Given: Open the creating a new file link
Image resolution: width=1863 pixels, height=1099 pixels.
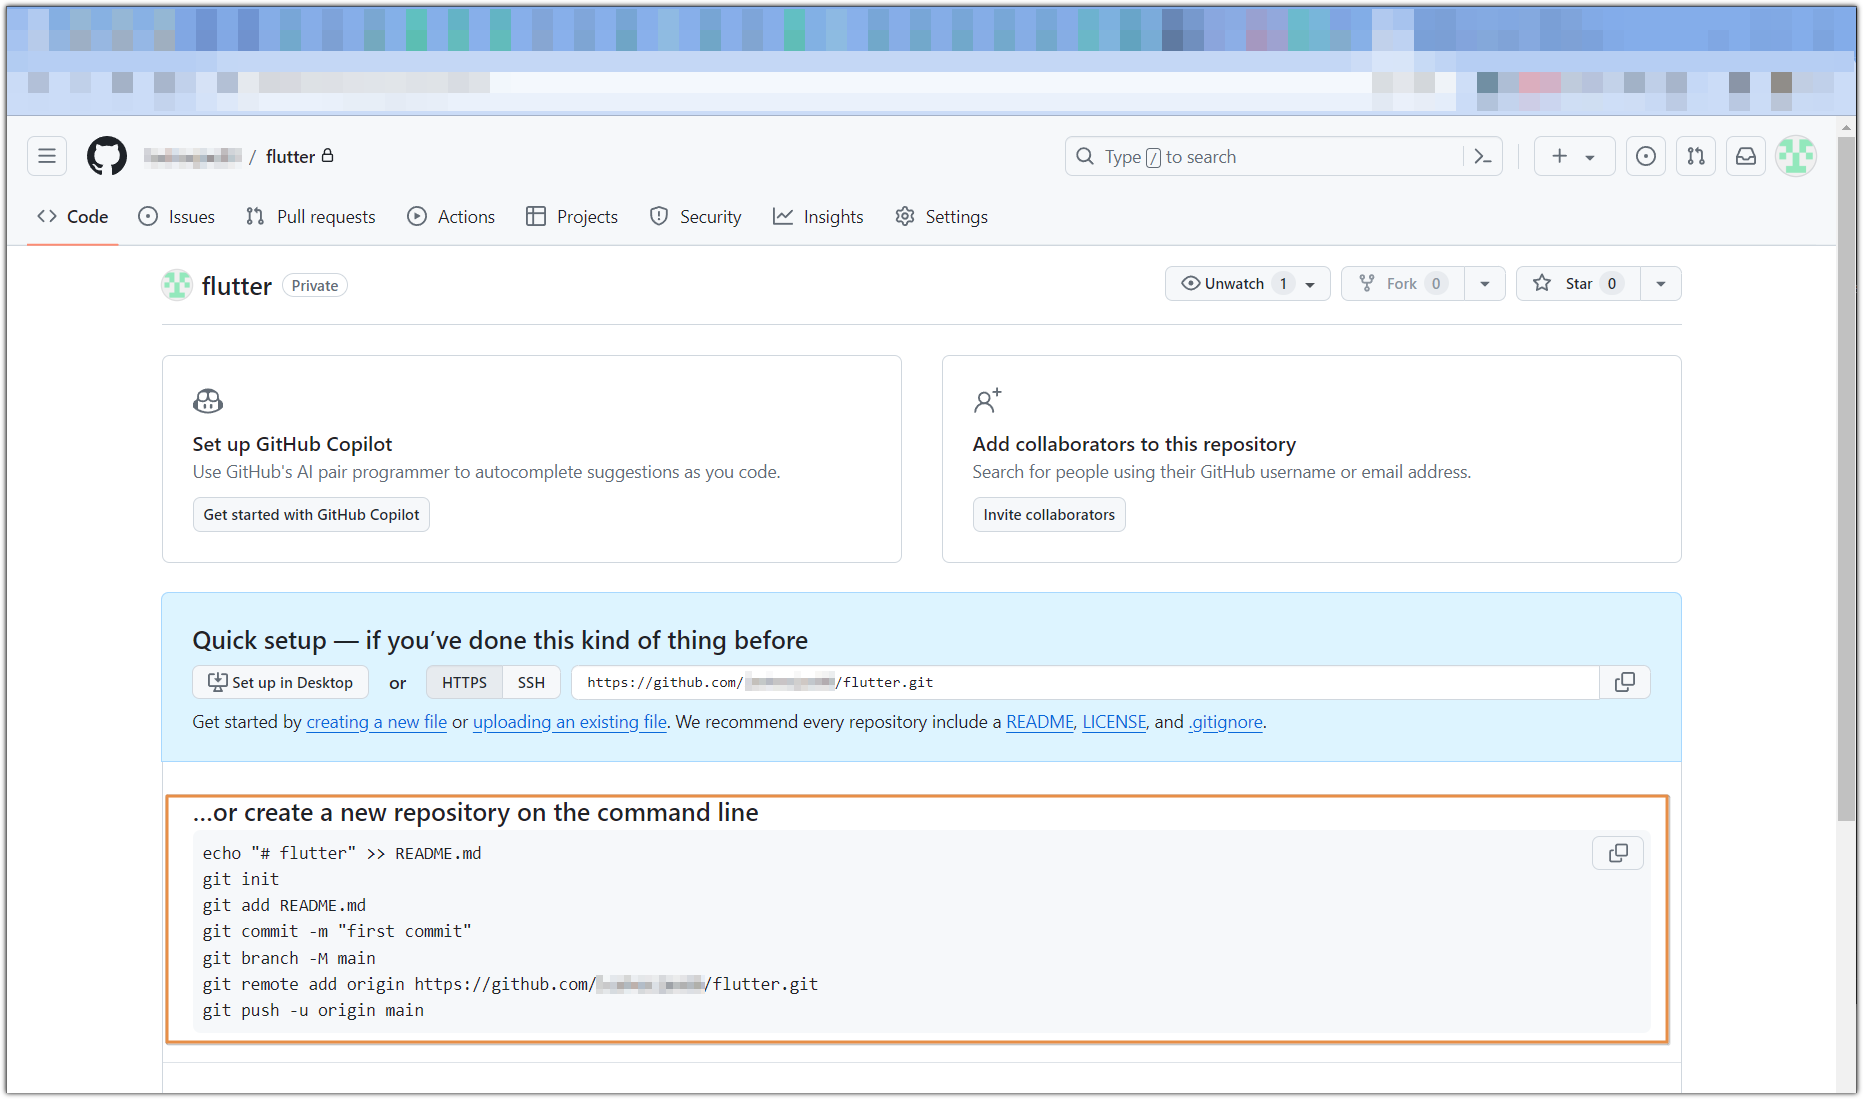Looking at the screenshot, I should 376,722.
